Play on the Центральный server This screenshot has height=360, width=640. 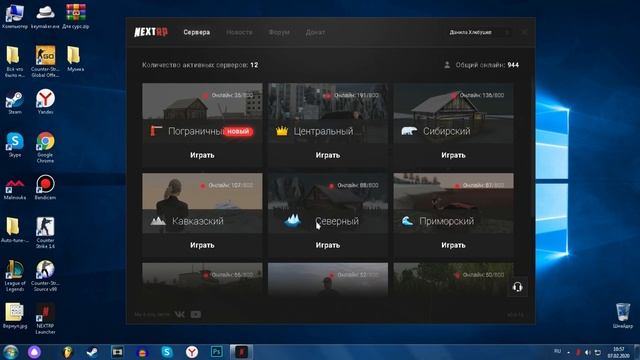328,155
